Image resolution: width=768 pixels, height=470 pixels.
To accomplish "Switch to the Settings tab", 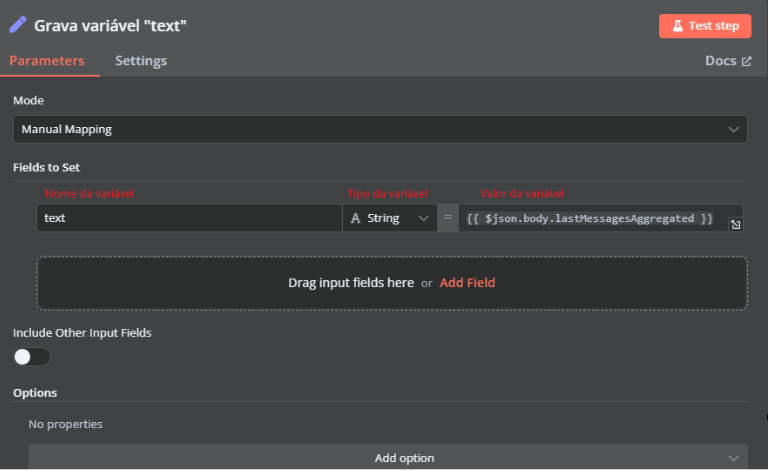I will point(141,61).
